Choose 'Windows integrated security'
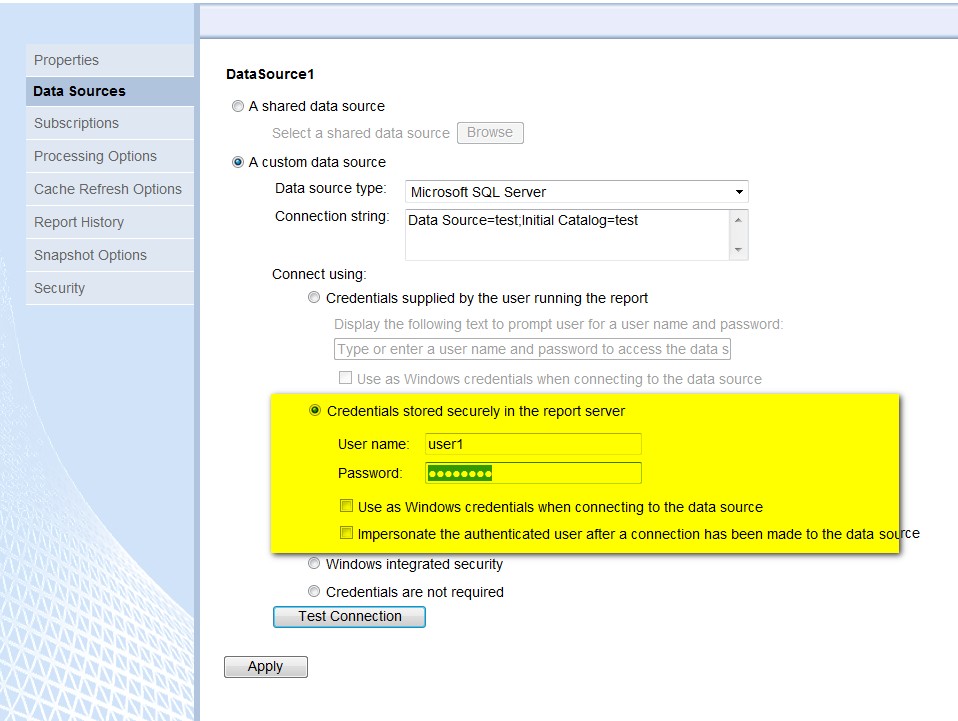This screenshot has width=958, height=721. pyautogui.click(x=314, y=563)
